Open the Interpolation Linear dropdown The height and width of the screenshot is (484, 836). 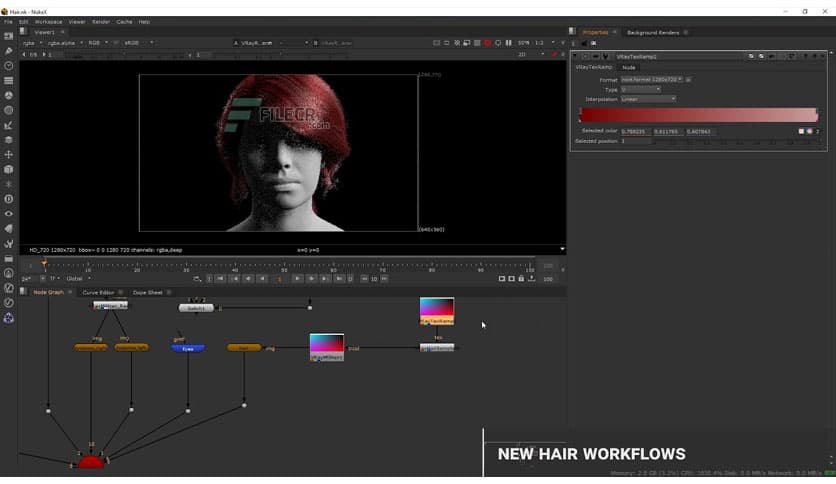click(648, 99)
